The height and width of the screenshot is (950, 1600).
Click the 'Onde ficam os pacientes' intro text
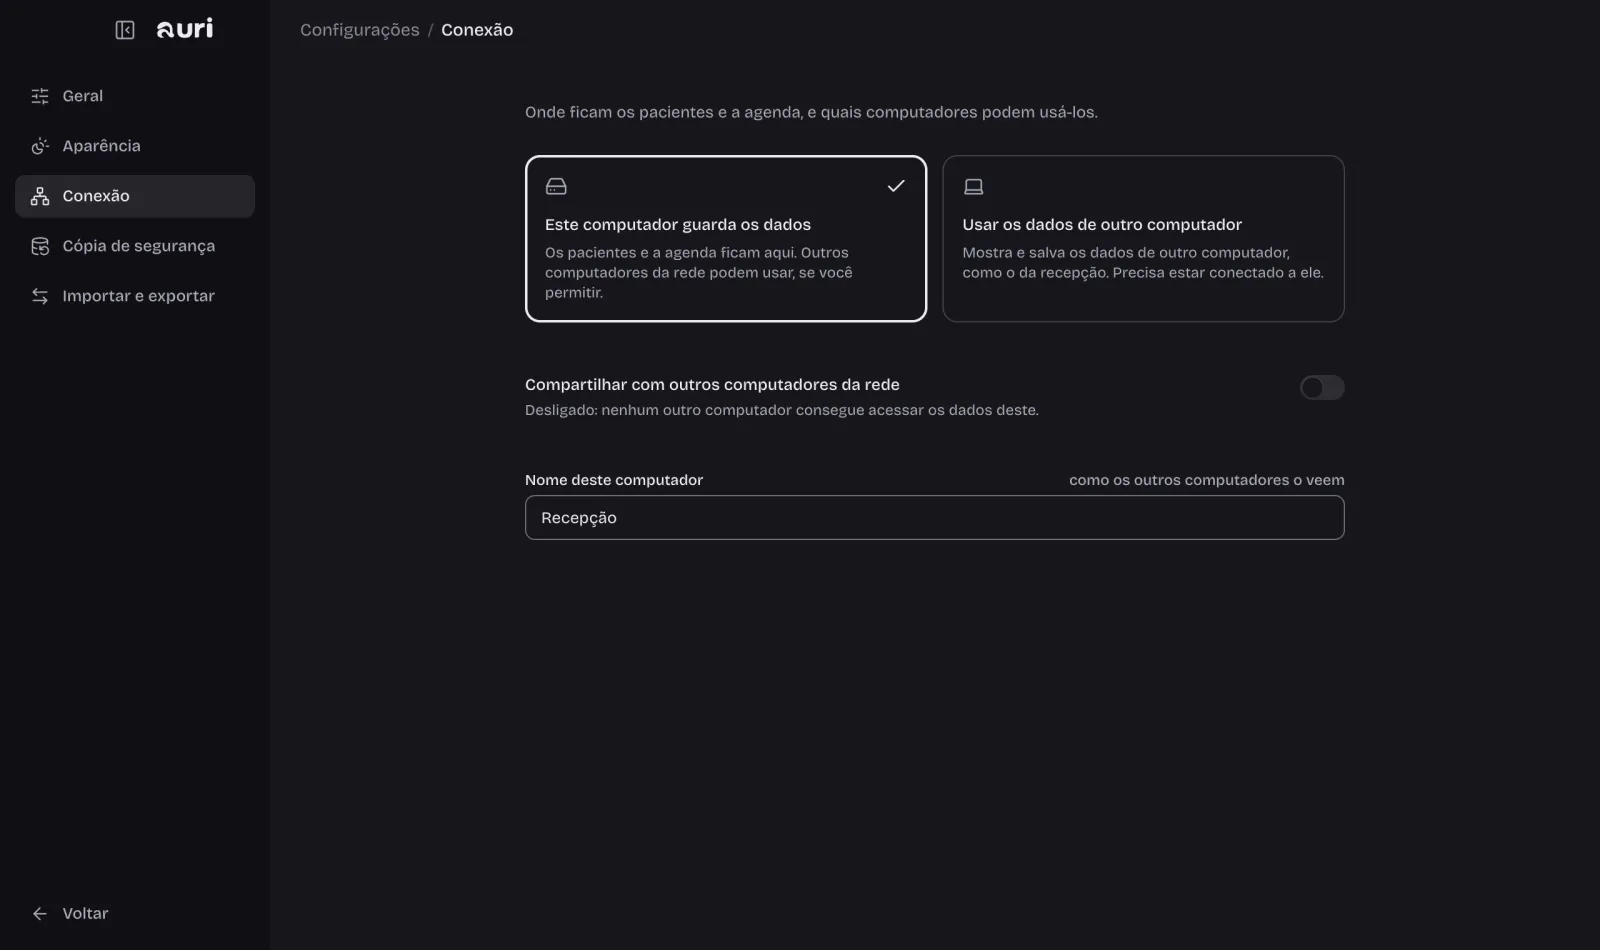click(x=811, y=112)
